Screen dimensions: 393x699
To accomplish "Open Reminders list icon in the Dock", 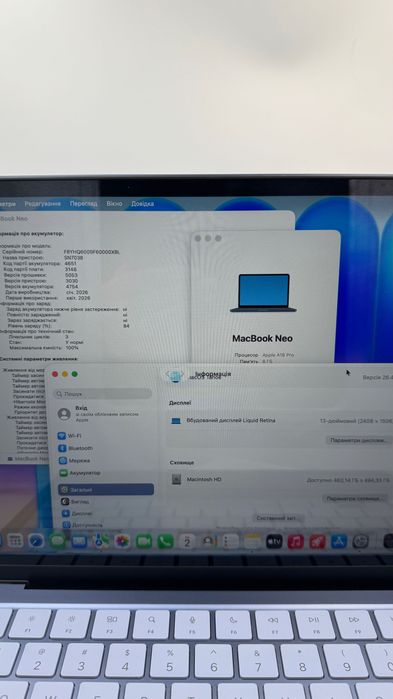I will (x=230, y=541).
